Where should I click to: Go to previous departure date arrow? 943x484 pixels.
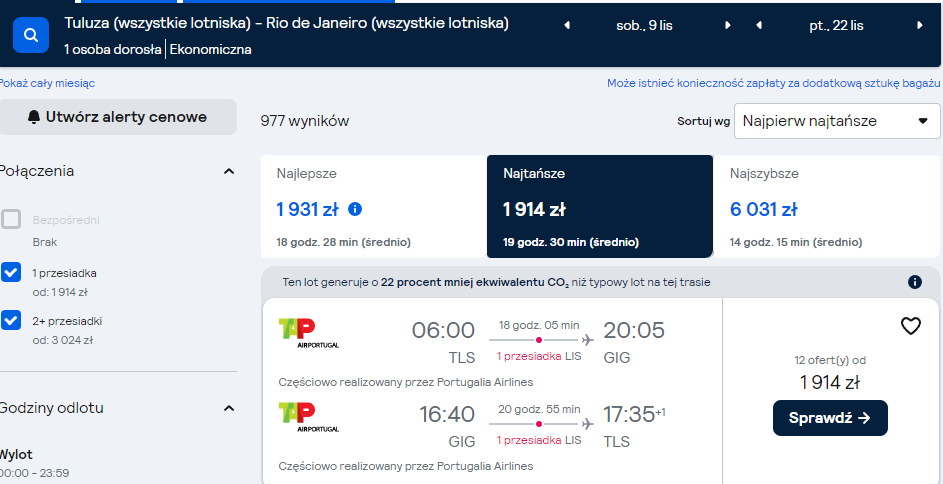pyautogui.click(x=567, y=25)
